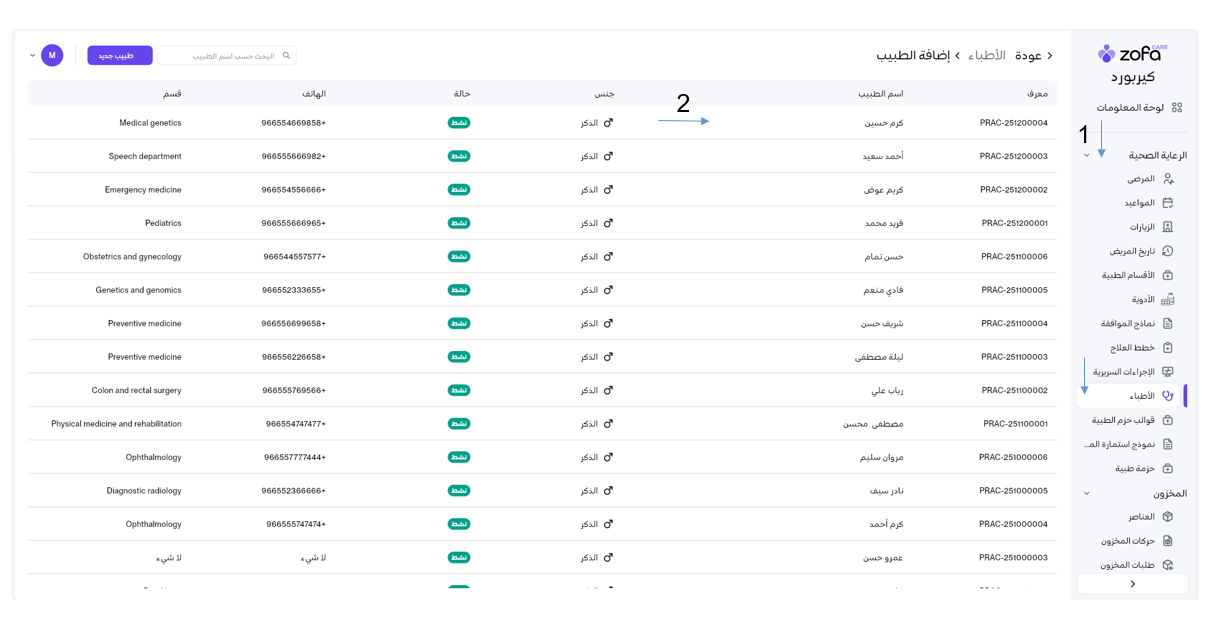The image size is (1228, 617).
Task: Click the Inventory Items (العناصر) box icon
Action: (x=1167, y=517)
